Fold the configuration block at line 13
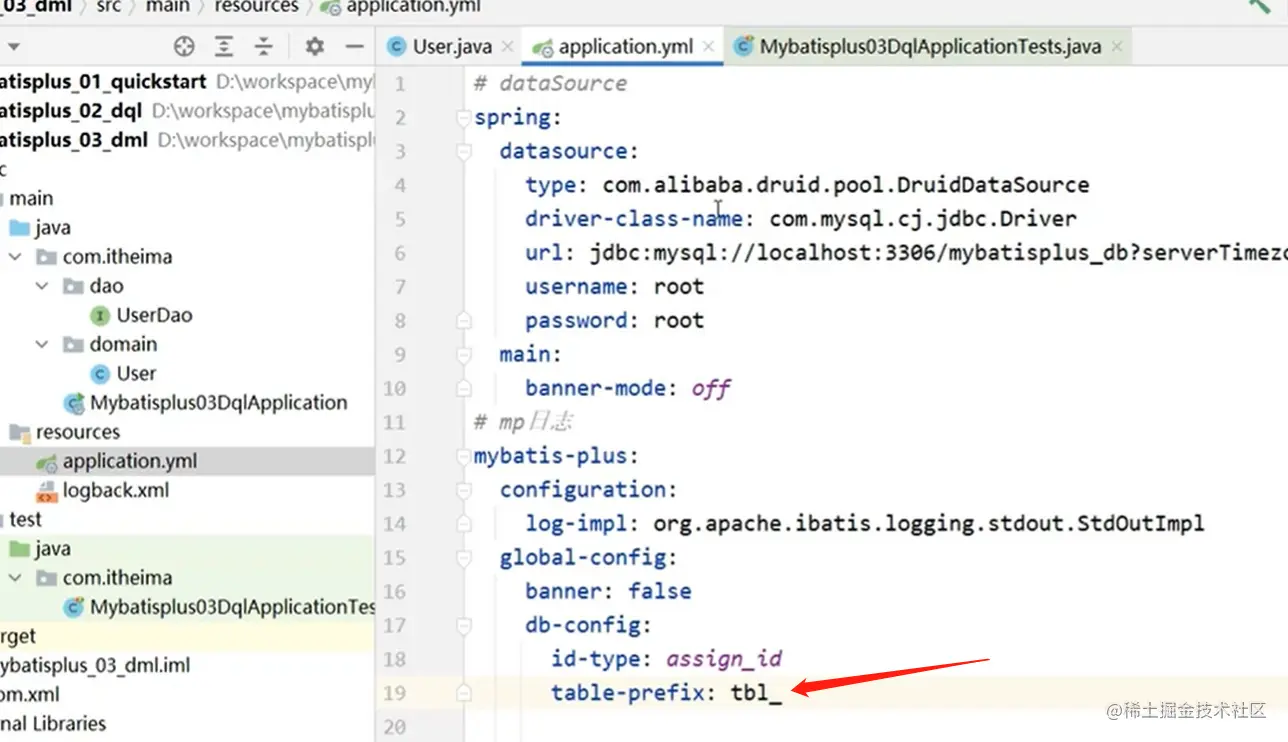 (x=463, y=490)
